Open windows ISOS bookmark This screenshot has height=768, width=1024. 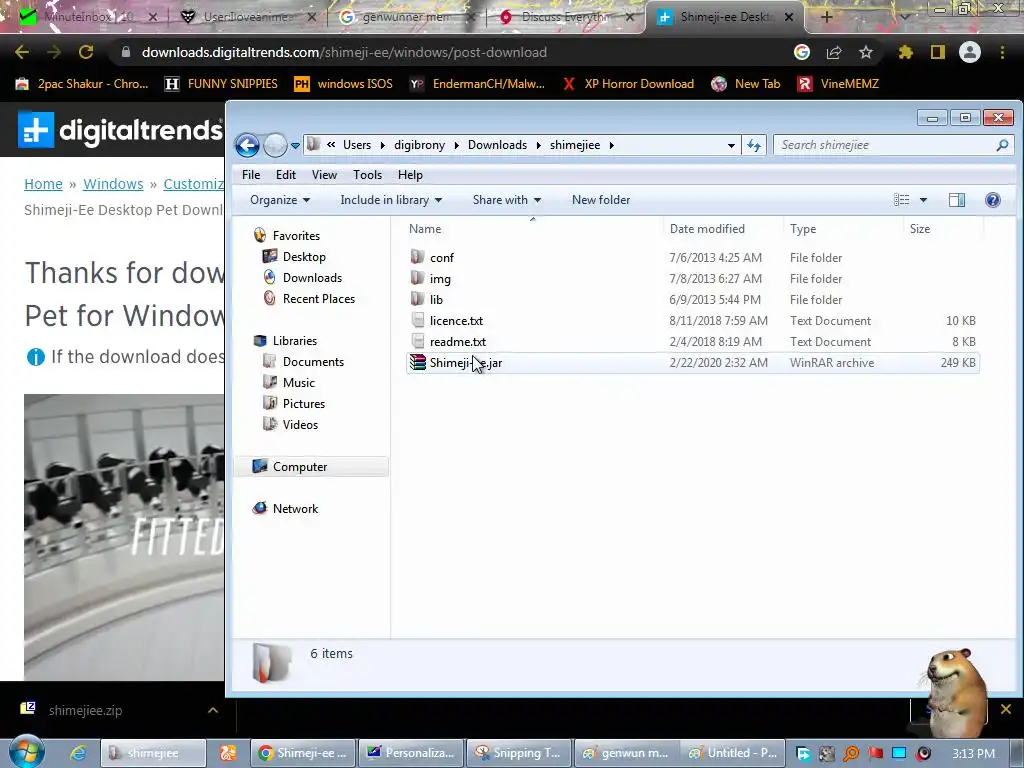click(x=344, y=84)
